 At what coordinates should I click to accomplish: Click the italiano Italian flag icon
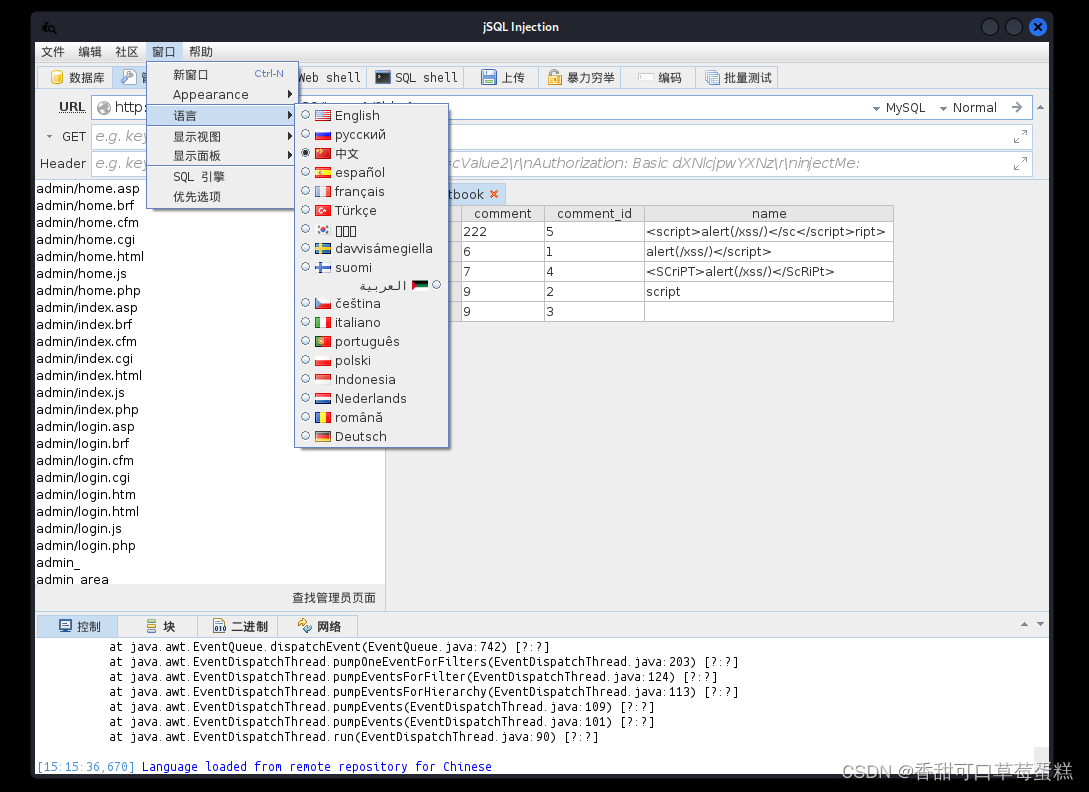[x=323, y=322]
